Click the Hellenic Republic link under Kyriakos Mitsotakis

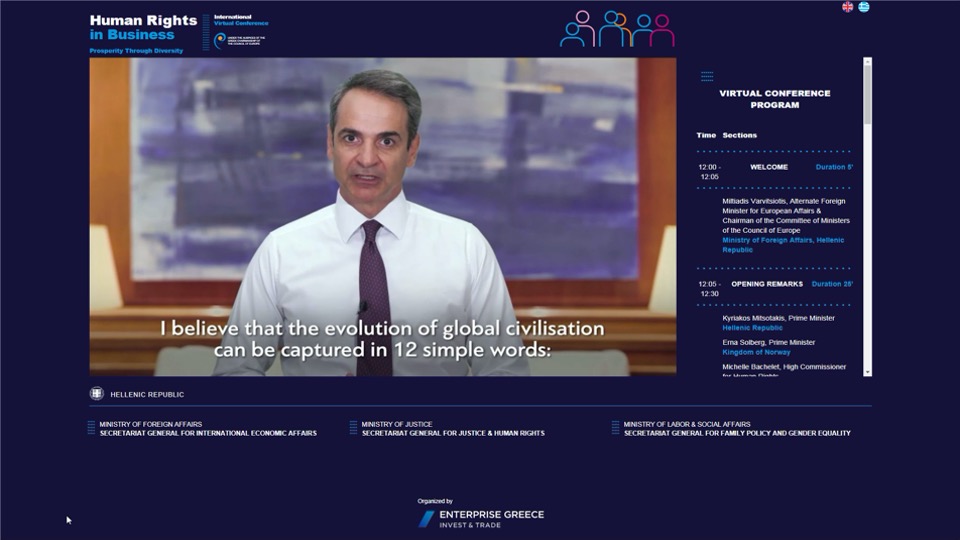click(x=752, y=328)
